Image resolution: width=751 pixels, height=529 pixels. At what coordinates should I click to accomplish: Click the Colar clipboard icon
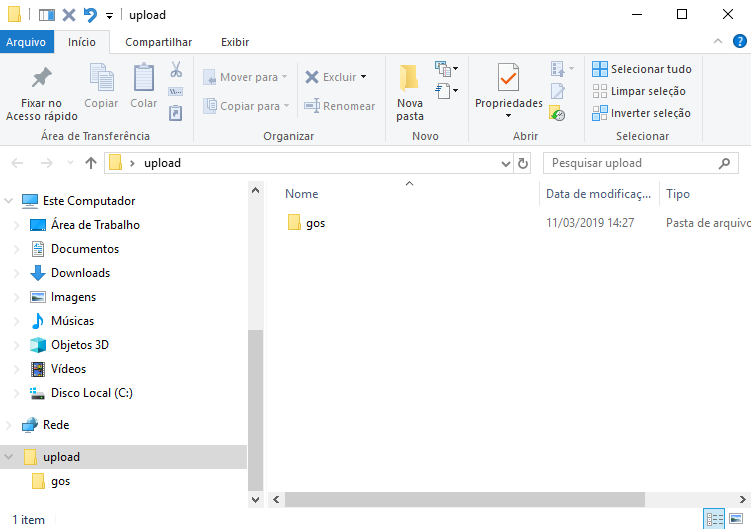pos(144,77)
